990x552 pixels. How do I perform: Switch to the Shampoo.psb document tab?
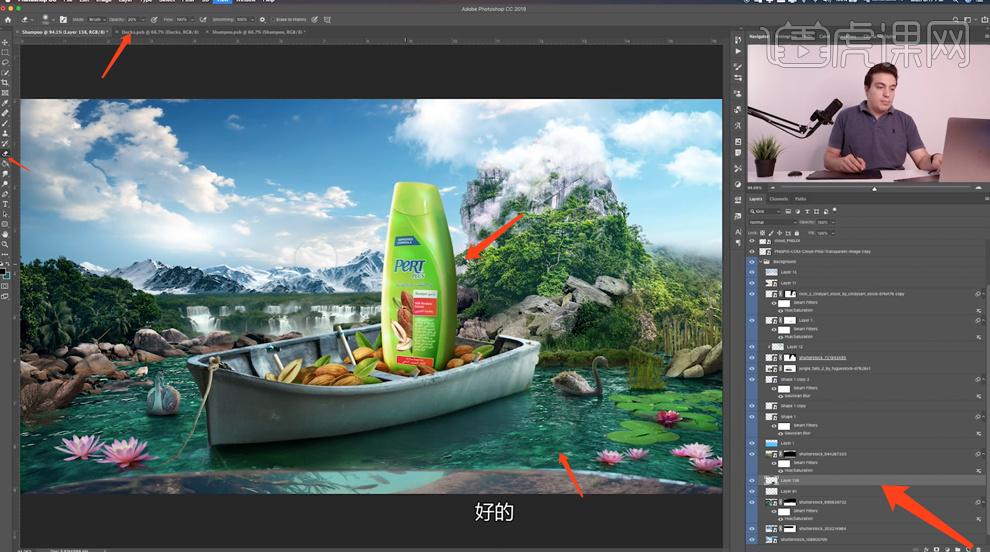(258, 31)
